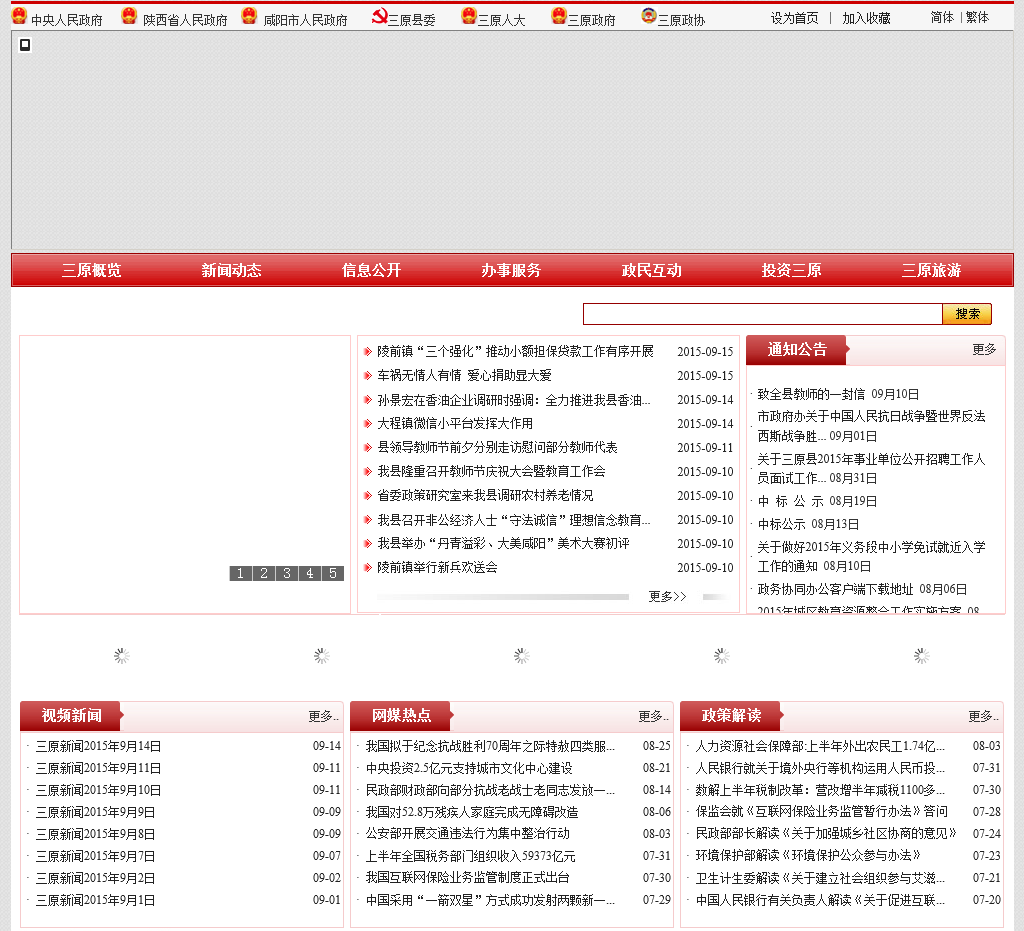The height and width of the screenshot is (931, 1024).
Task: Open 更多 in 网媒热点 panel
Action: coord(653,716)
